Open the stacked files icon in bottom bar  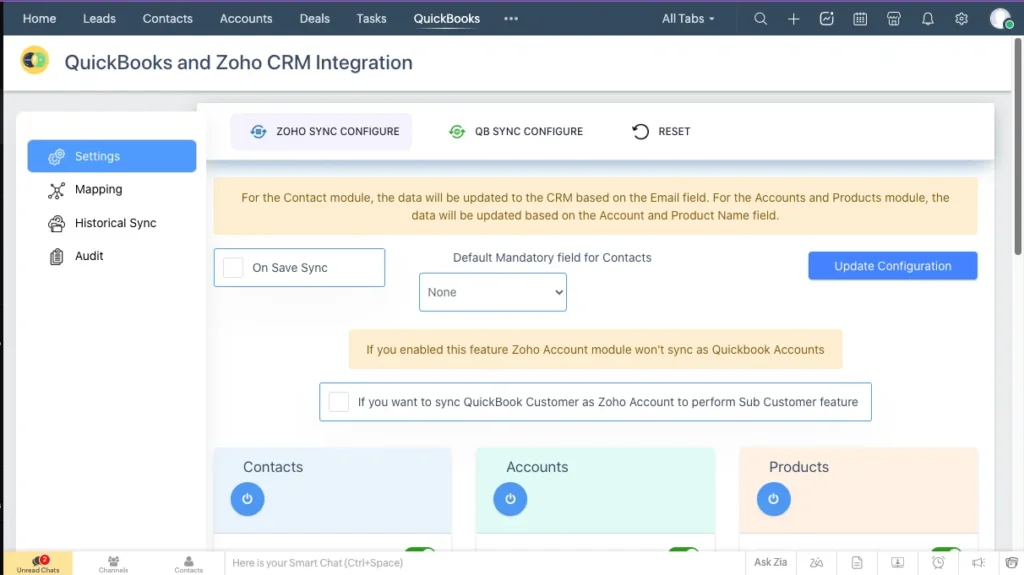pos(1012,563)
